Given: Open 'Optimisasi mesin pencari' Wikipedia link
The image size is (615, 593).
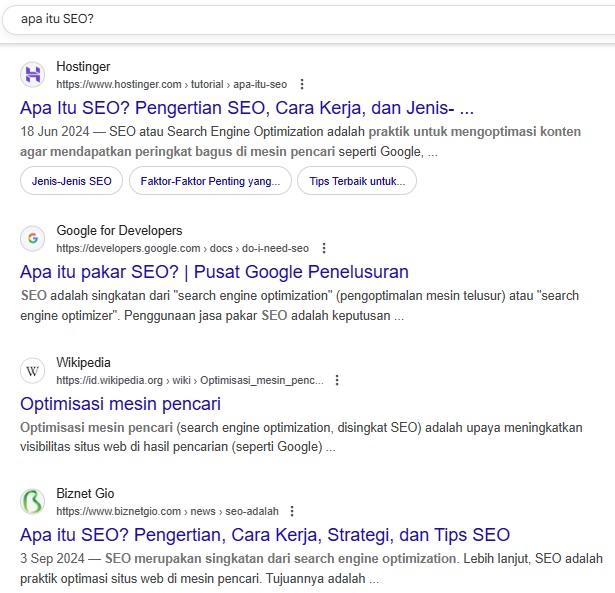Looking at the screenshot, I should coord(120,404).
